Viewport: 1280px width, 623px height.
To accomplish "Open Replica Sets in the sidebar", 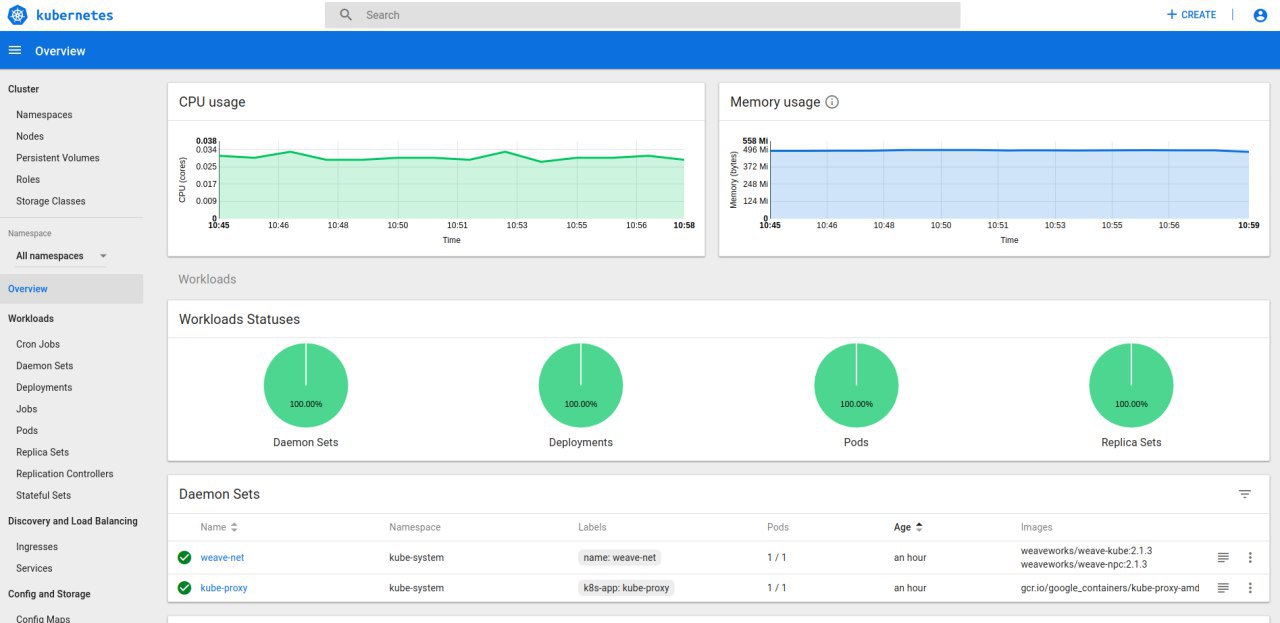I will [42, 453].
